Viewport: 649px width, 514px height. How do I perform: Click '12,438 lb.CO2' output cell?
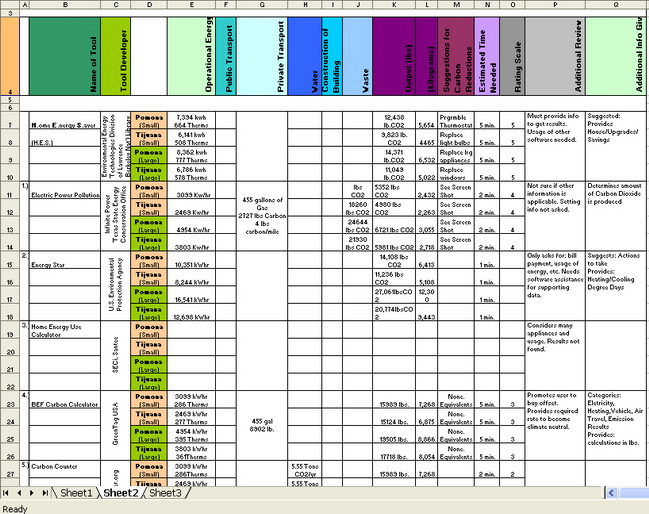[394, 120]
